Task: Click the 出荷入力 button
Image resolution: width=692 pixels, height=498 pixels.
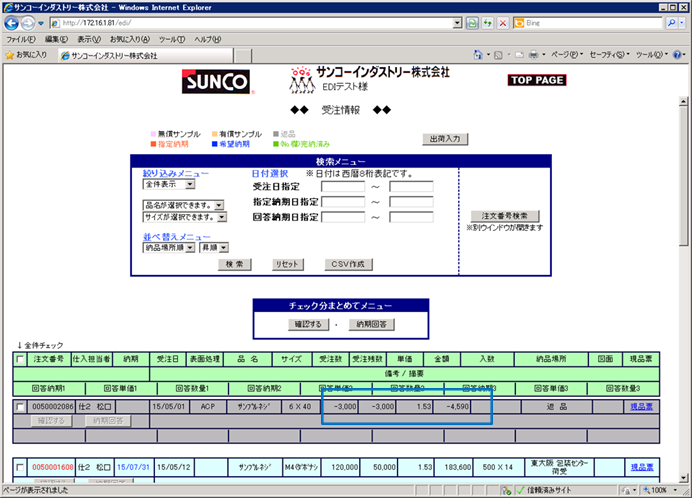Action: 445,139
